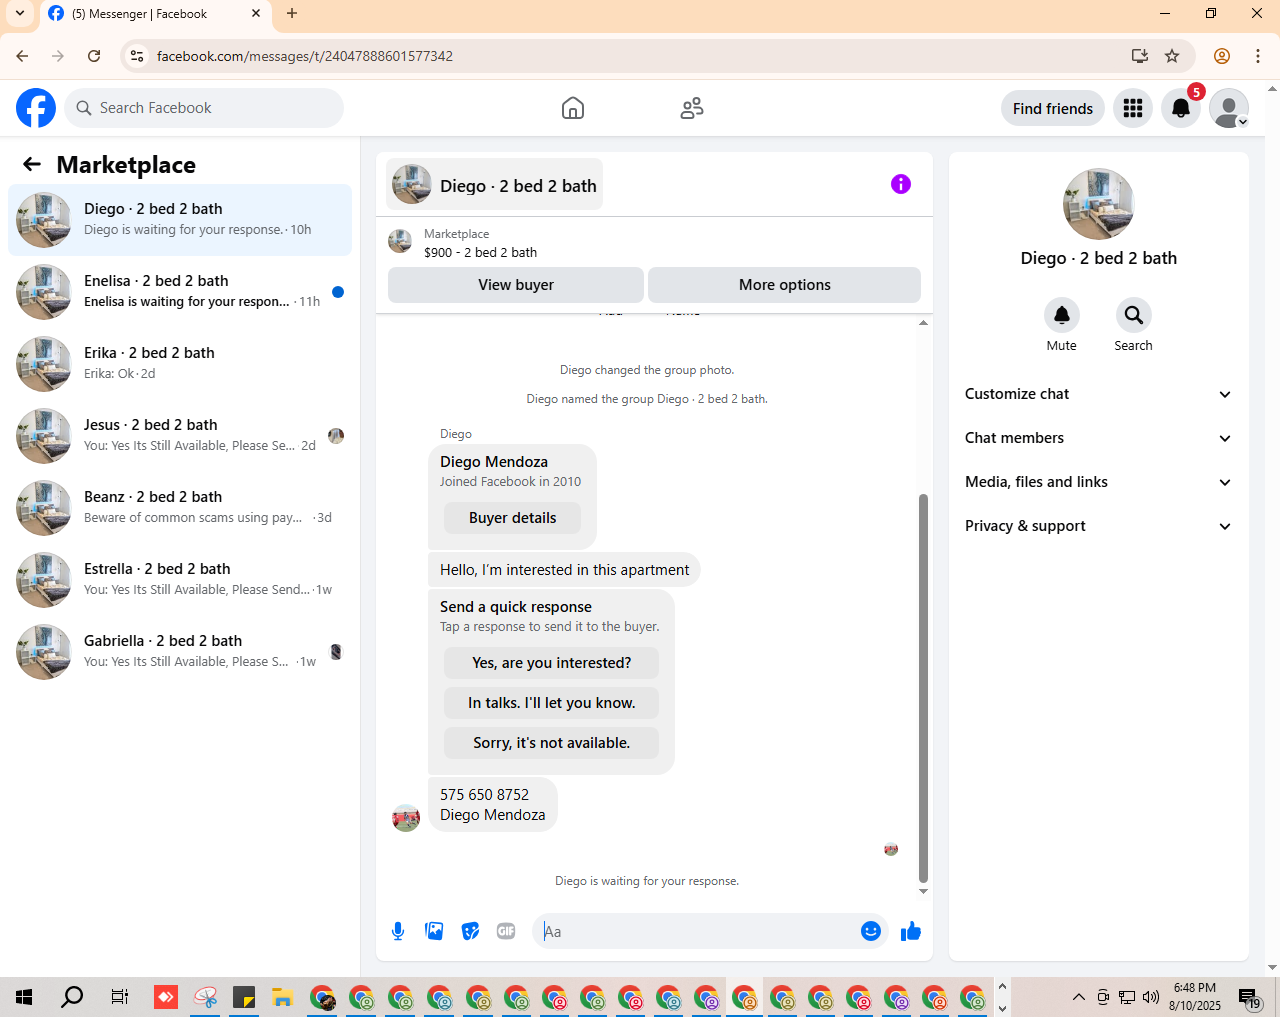Search in conversation with the magnifier icon
Viewport: 1280px width, 1017px height.
point(1134,315)
